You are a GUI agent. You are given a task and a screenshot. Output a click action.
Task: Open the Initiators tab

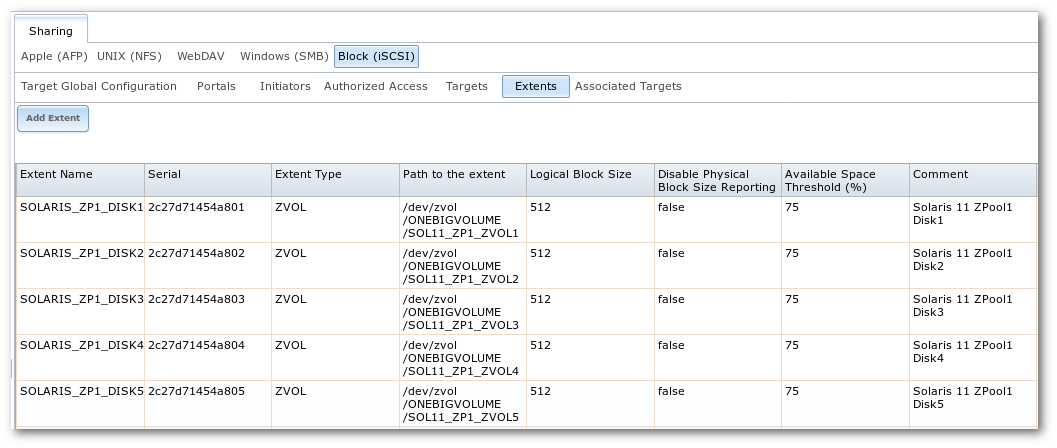285,87
